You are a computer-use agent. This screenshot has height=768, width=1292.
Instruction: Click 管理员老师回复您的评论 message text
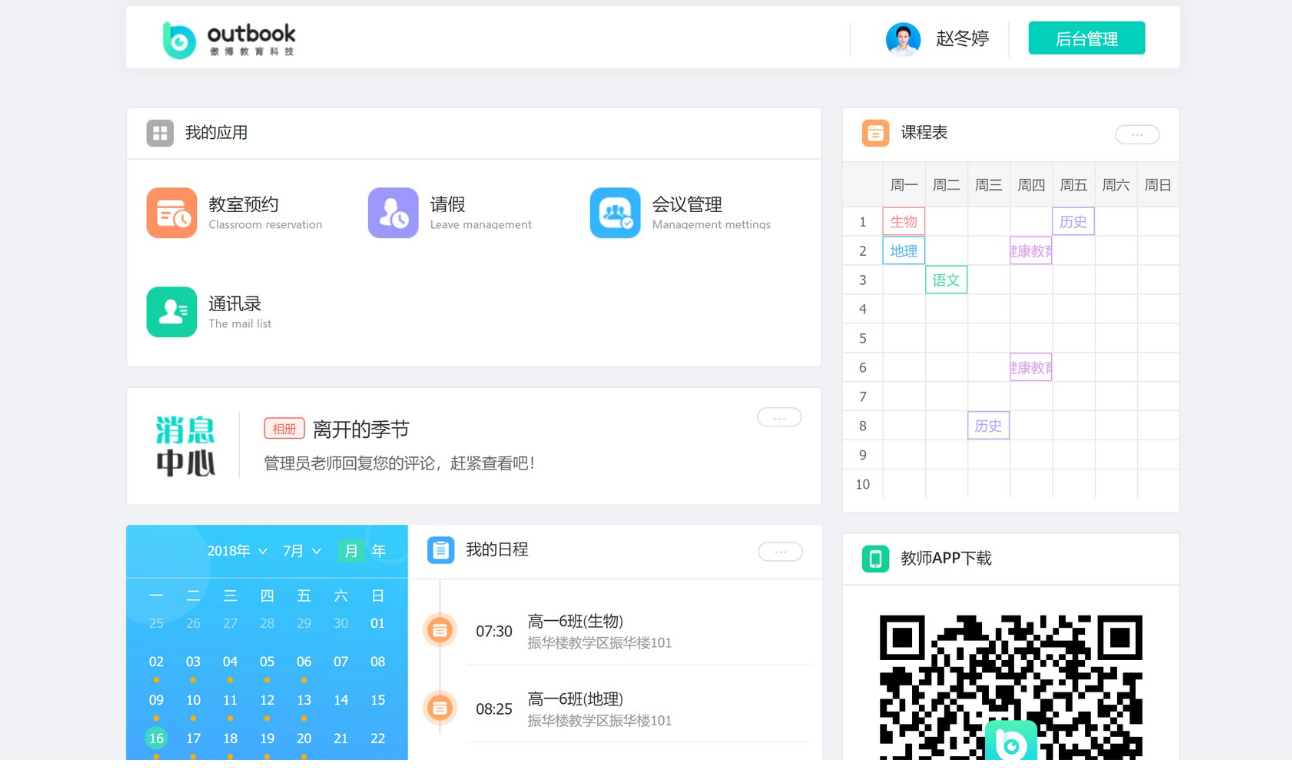click(399, 463)
